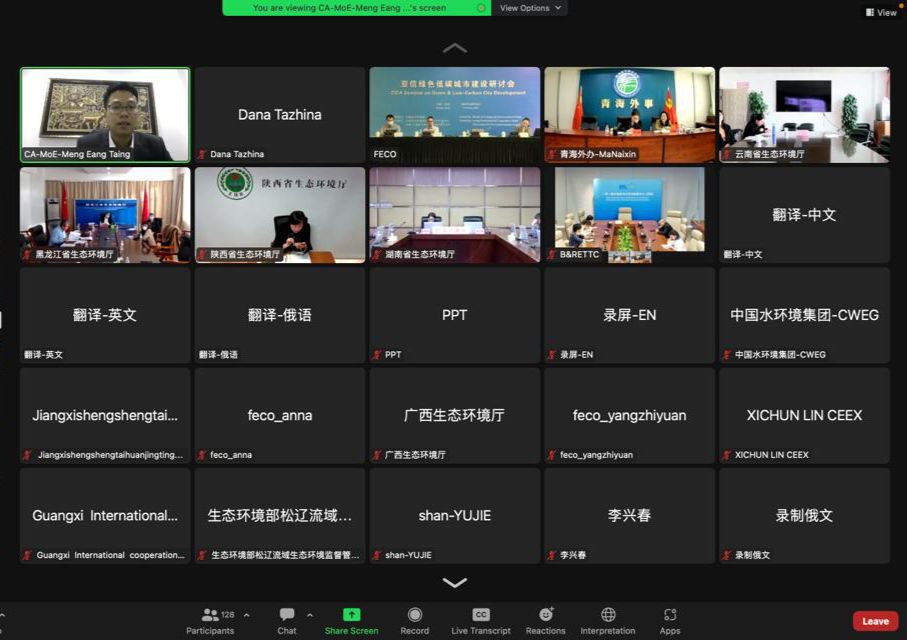Viewport: 907px width, 640px height.
Task: Expand the arrow next to Chat
Action: click(310, 615)
